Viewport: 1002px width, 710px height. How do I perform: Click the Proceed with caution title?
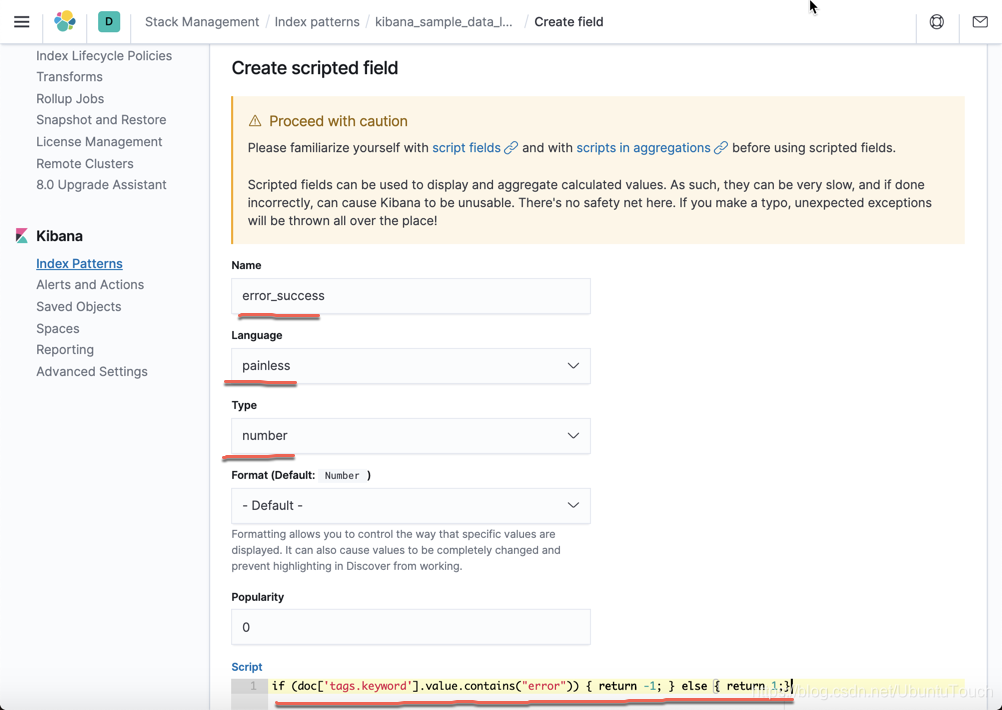[x=338, y=121]
